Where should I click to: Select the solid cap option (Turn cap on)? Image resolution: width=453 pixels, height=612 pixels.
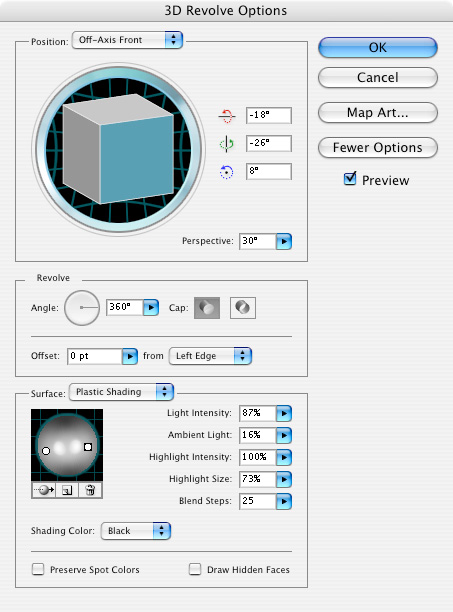[x=207, y=308]
